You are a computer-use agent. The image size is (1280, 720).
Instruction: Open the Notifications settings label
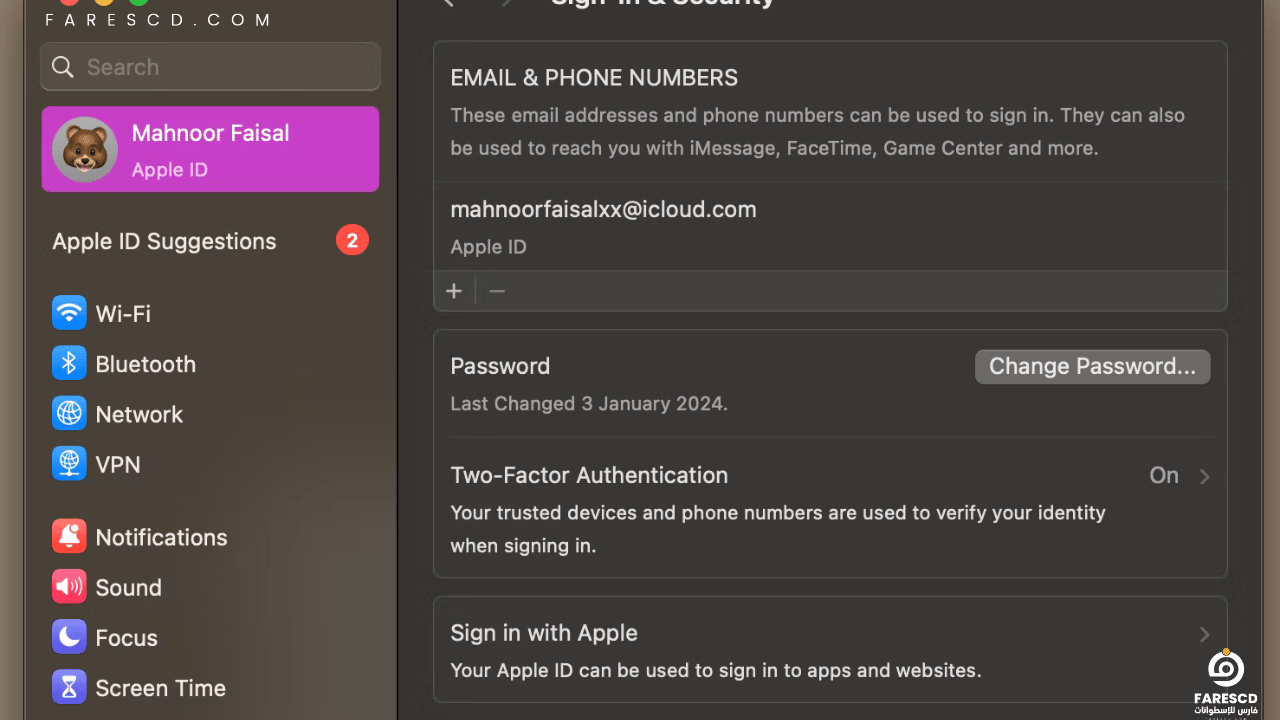click(162, 537)
